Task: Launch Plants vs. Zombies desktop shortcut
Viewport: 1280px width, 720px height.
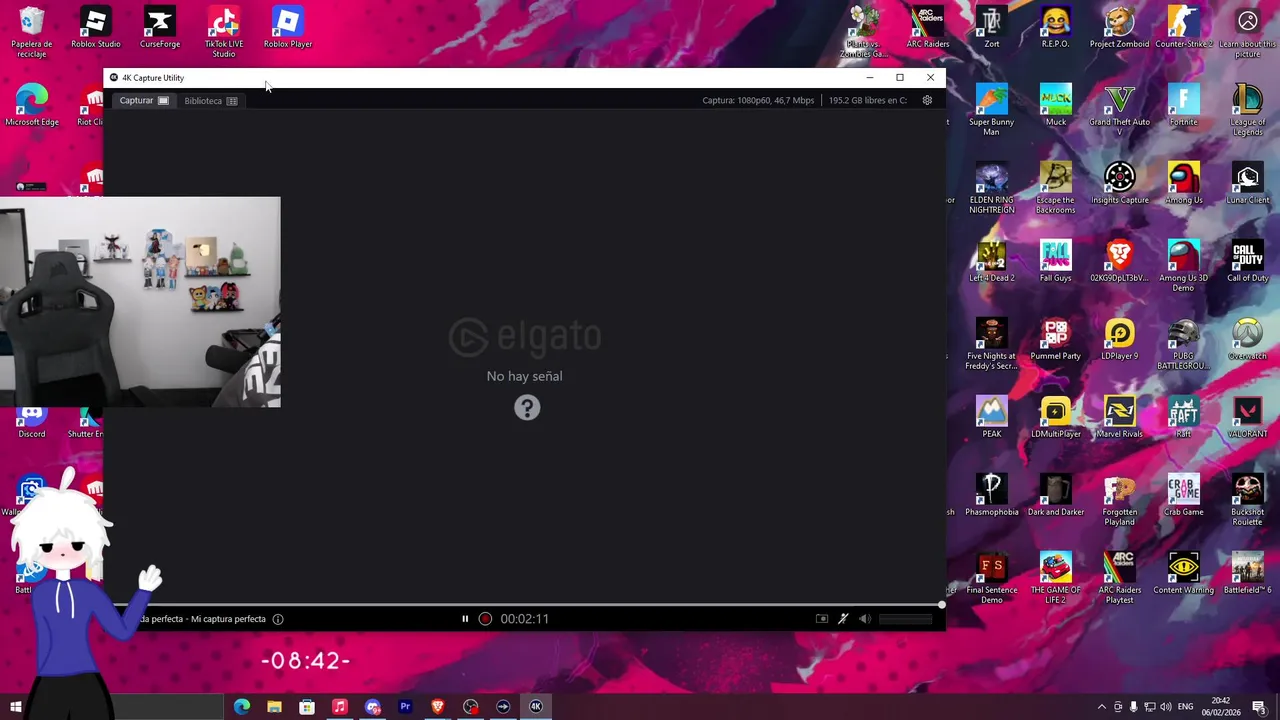Action: click(x=864, y=32)
